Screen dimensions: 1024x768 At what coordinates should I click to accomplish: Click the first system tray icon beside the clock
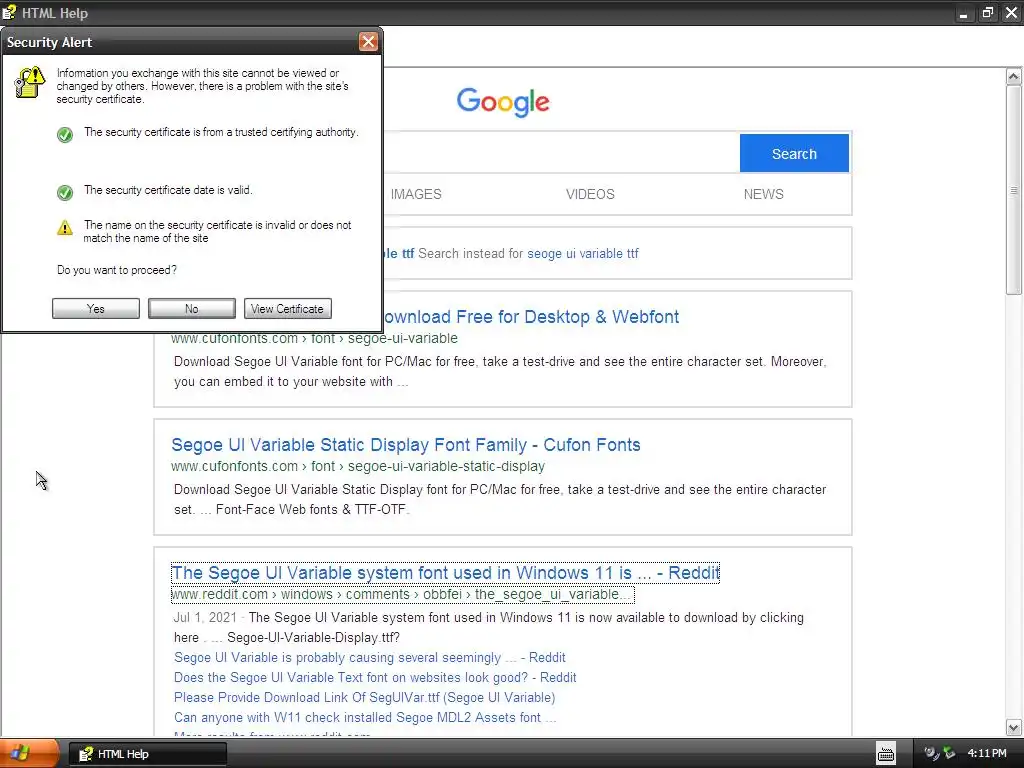[x=932, y=753]
